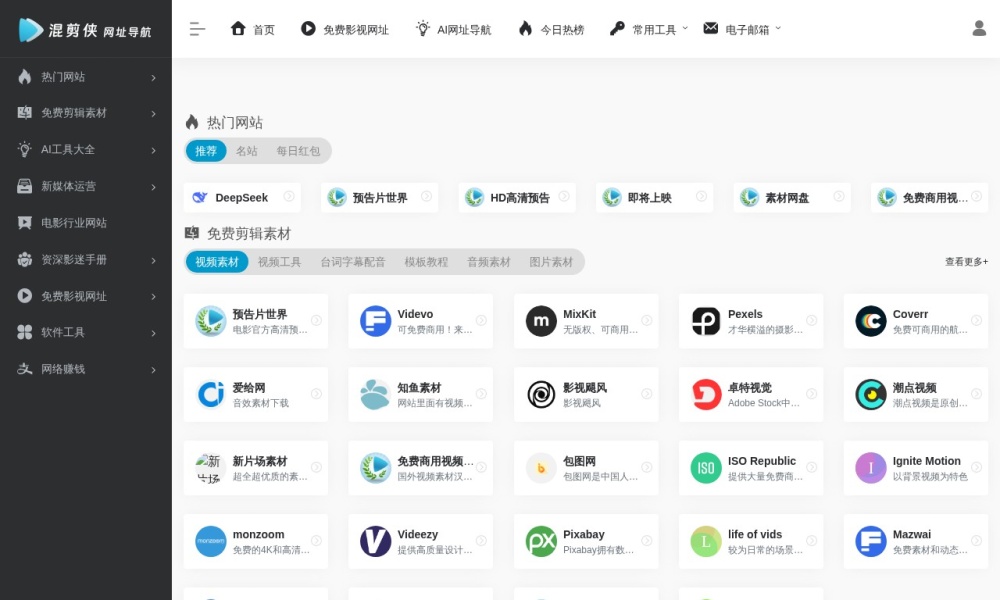Viewport: 1000px width, 600px height.
Task: Click the Pexels site logo
Action: point(706,321)
